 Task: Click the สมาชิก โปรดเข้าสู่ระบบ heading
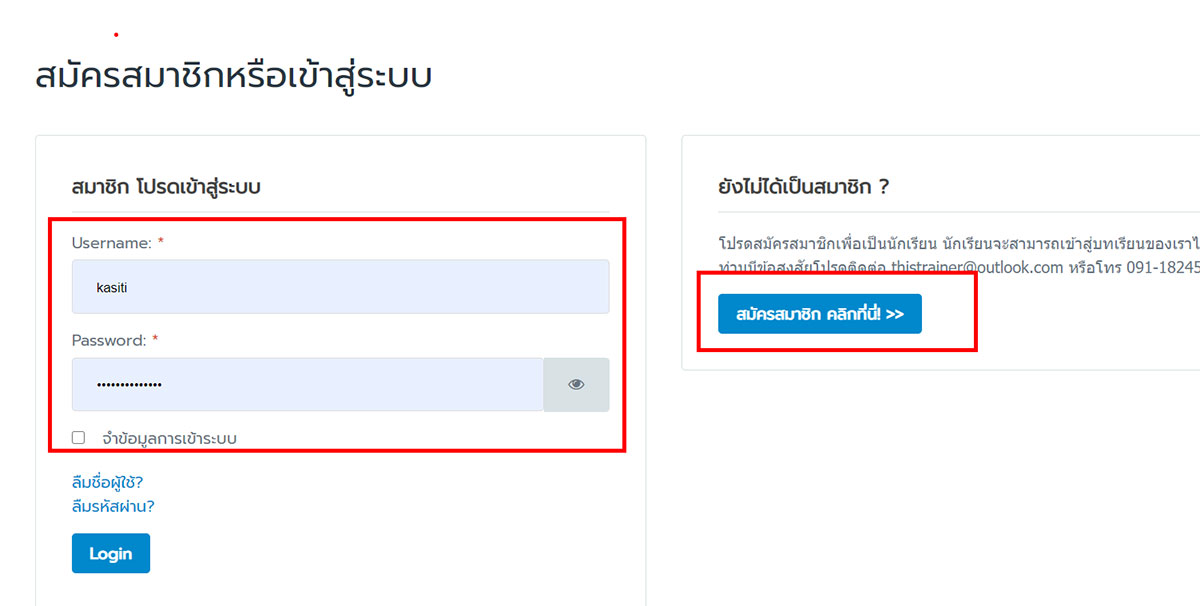[166, 186]
